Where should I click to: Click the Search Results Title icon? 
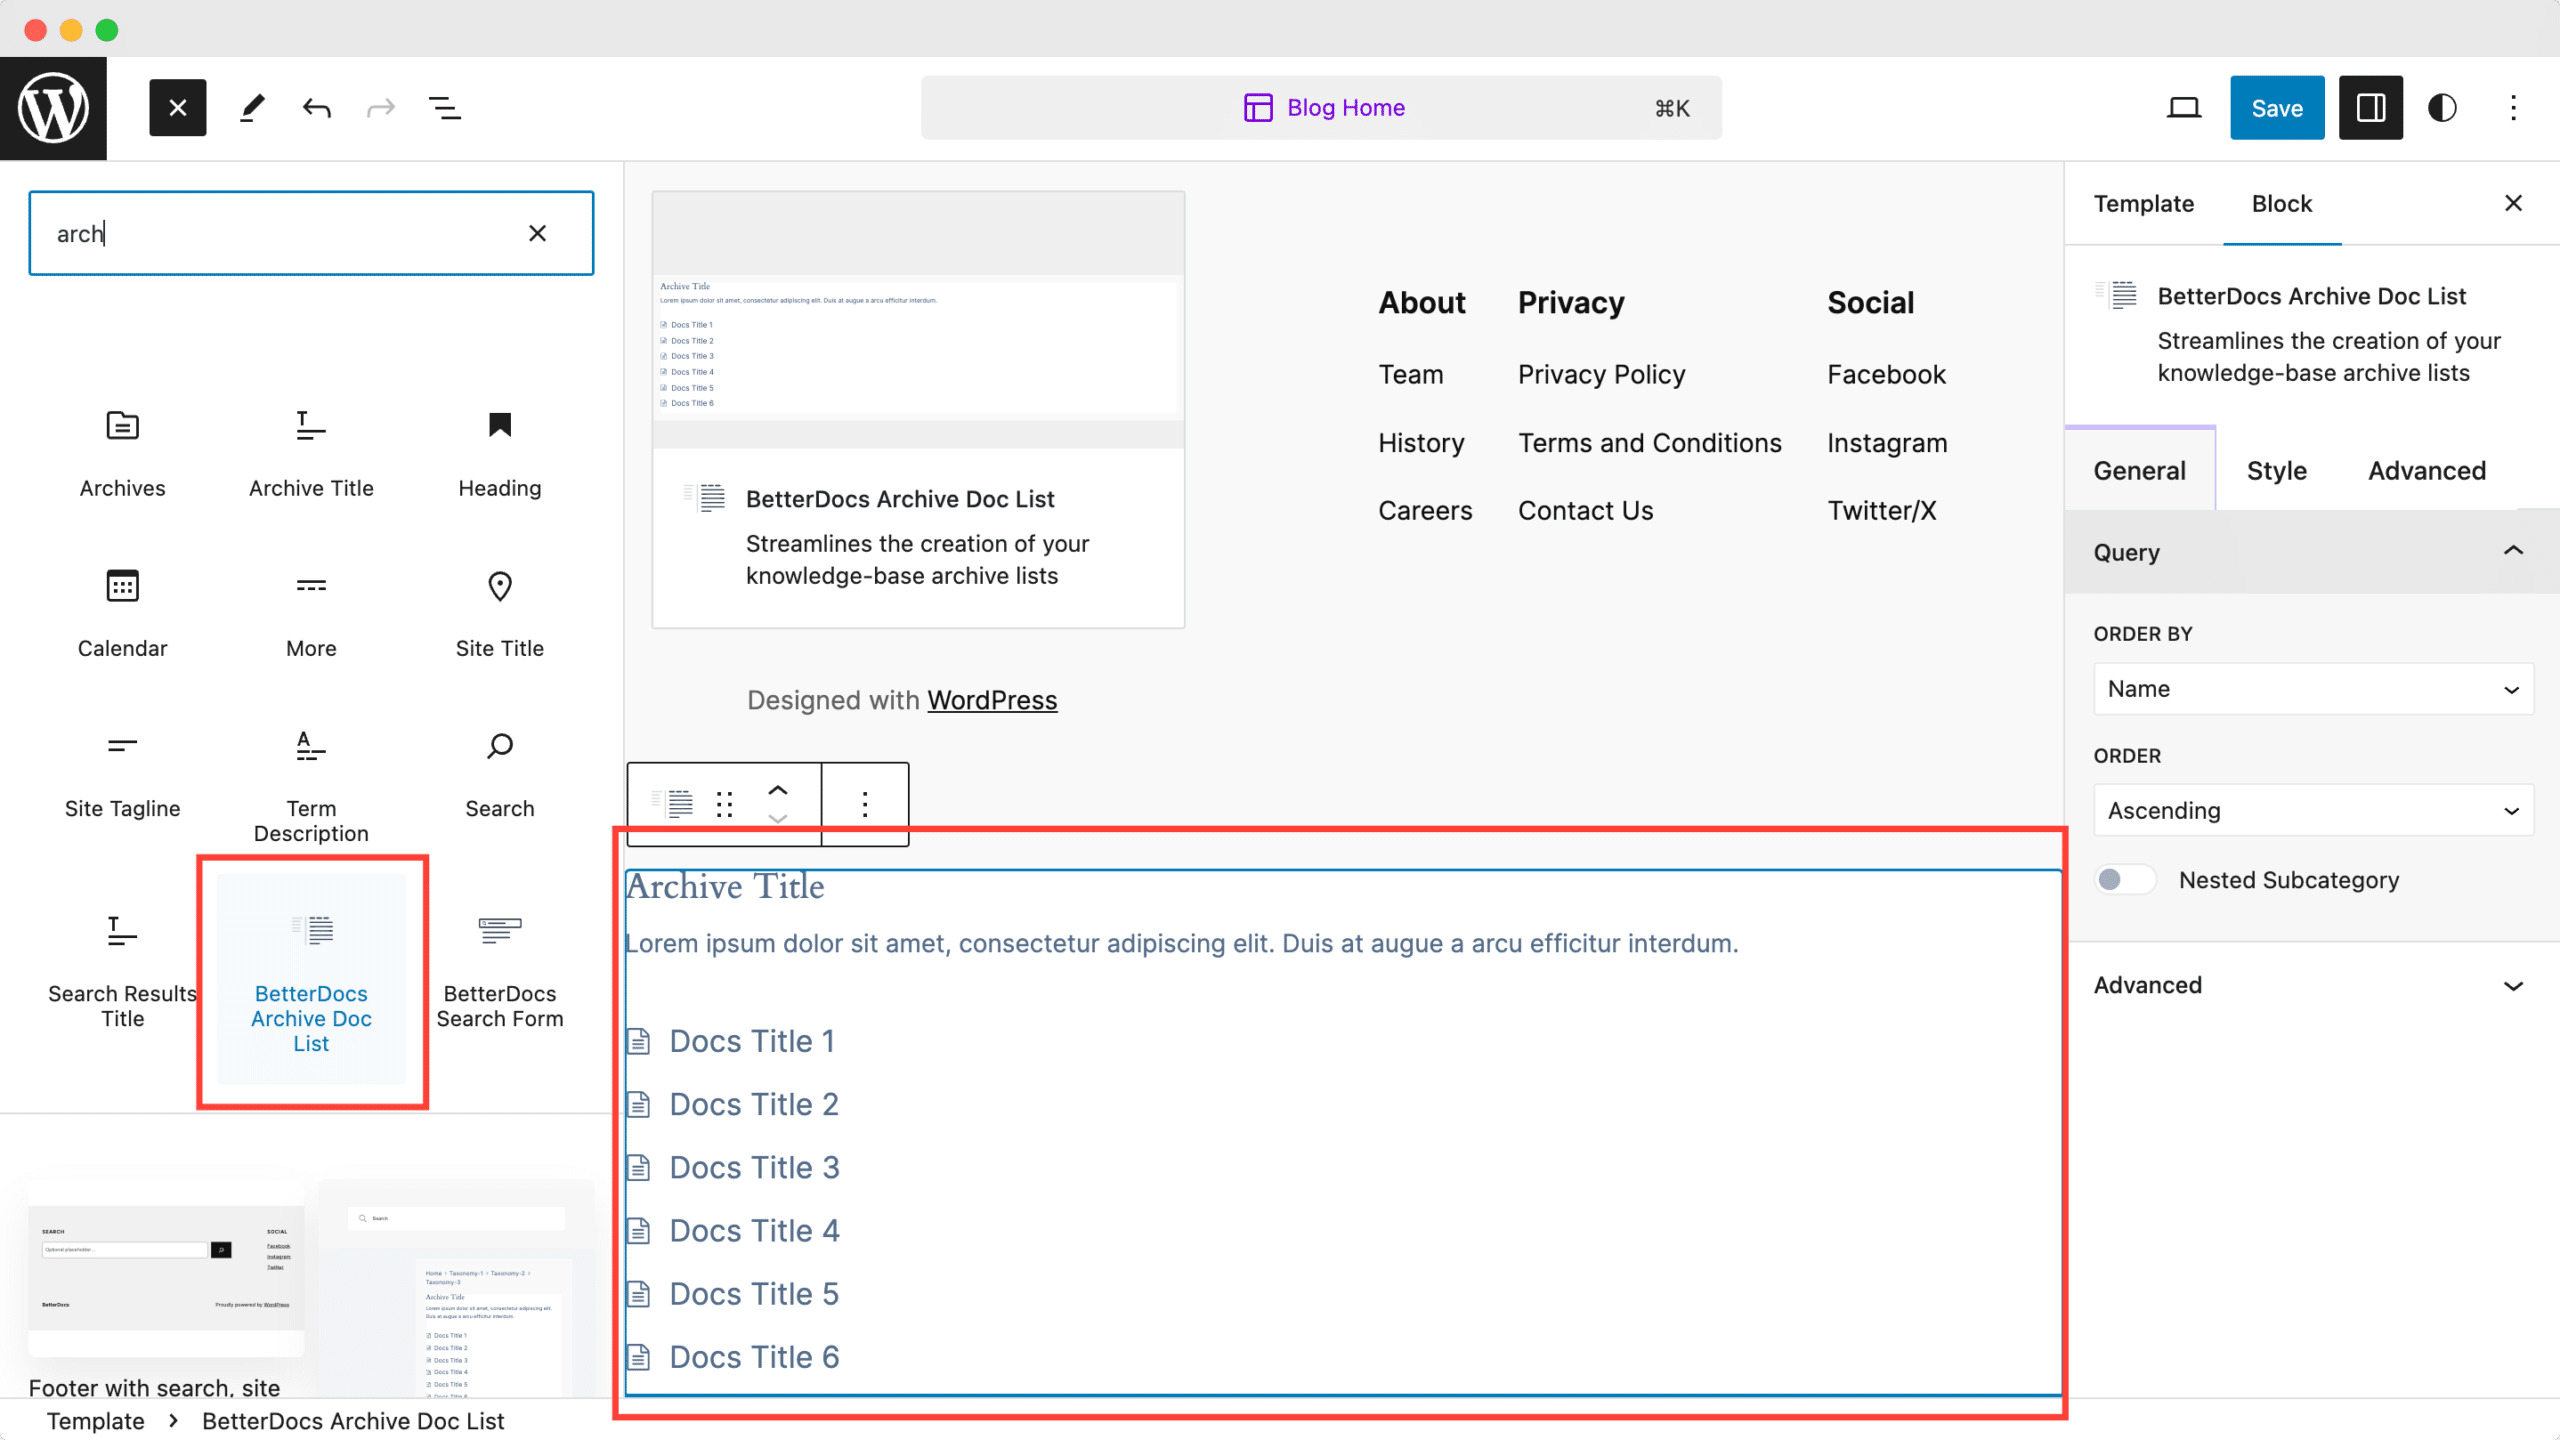pyautogui.click(x=121, y=932)
